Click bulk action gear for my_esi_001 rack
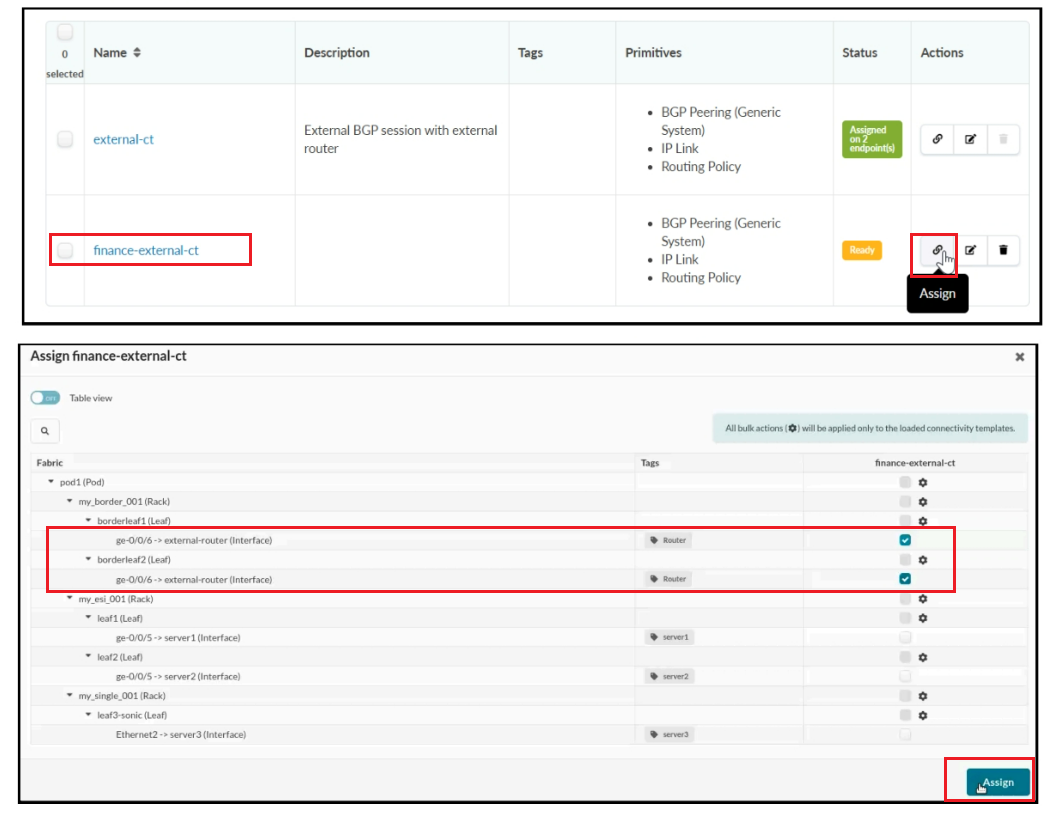1050x814 pixels. (x=923, y=599)
